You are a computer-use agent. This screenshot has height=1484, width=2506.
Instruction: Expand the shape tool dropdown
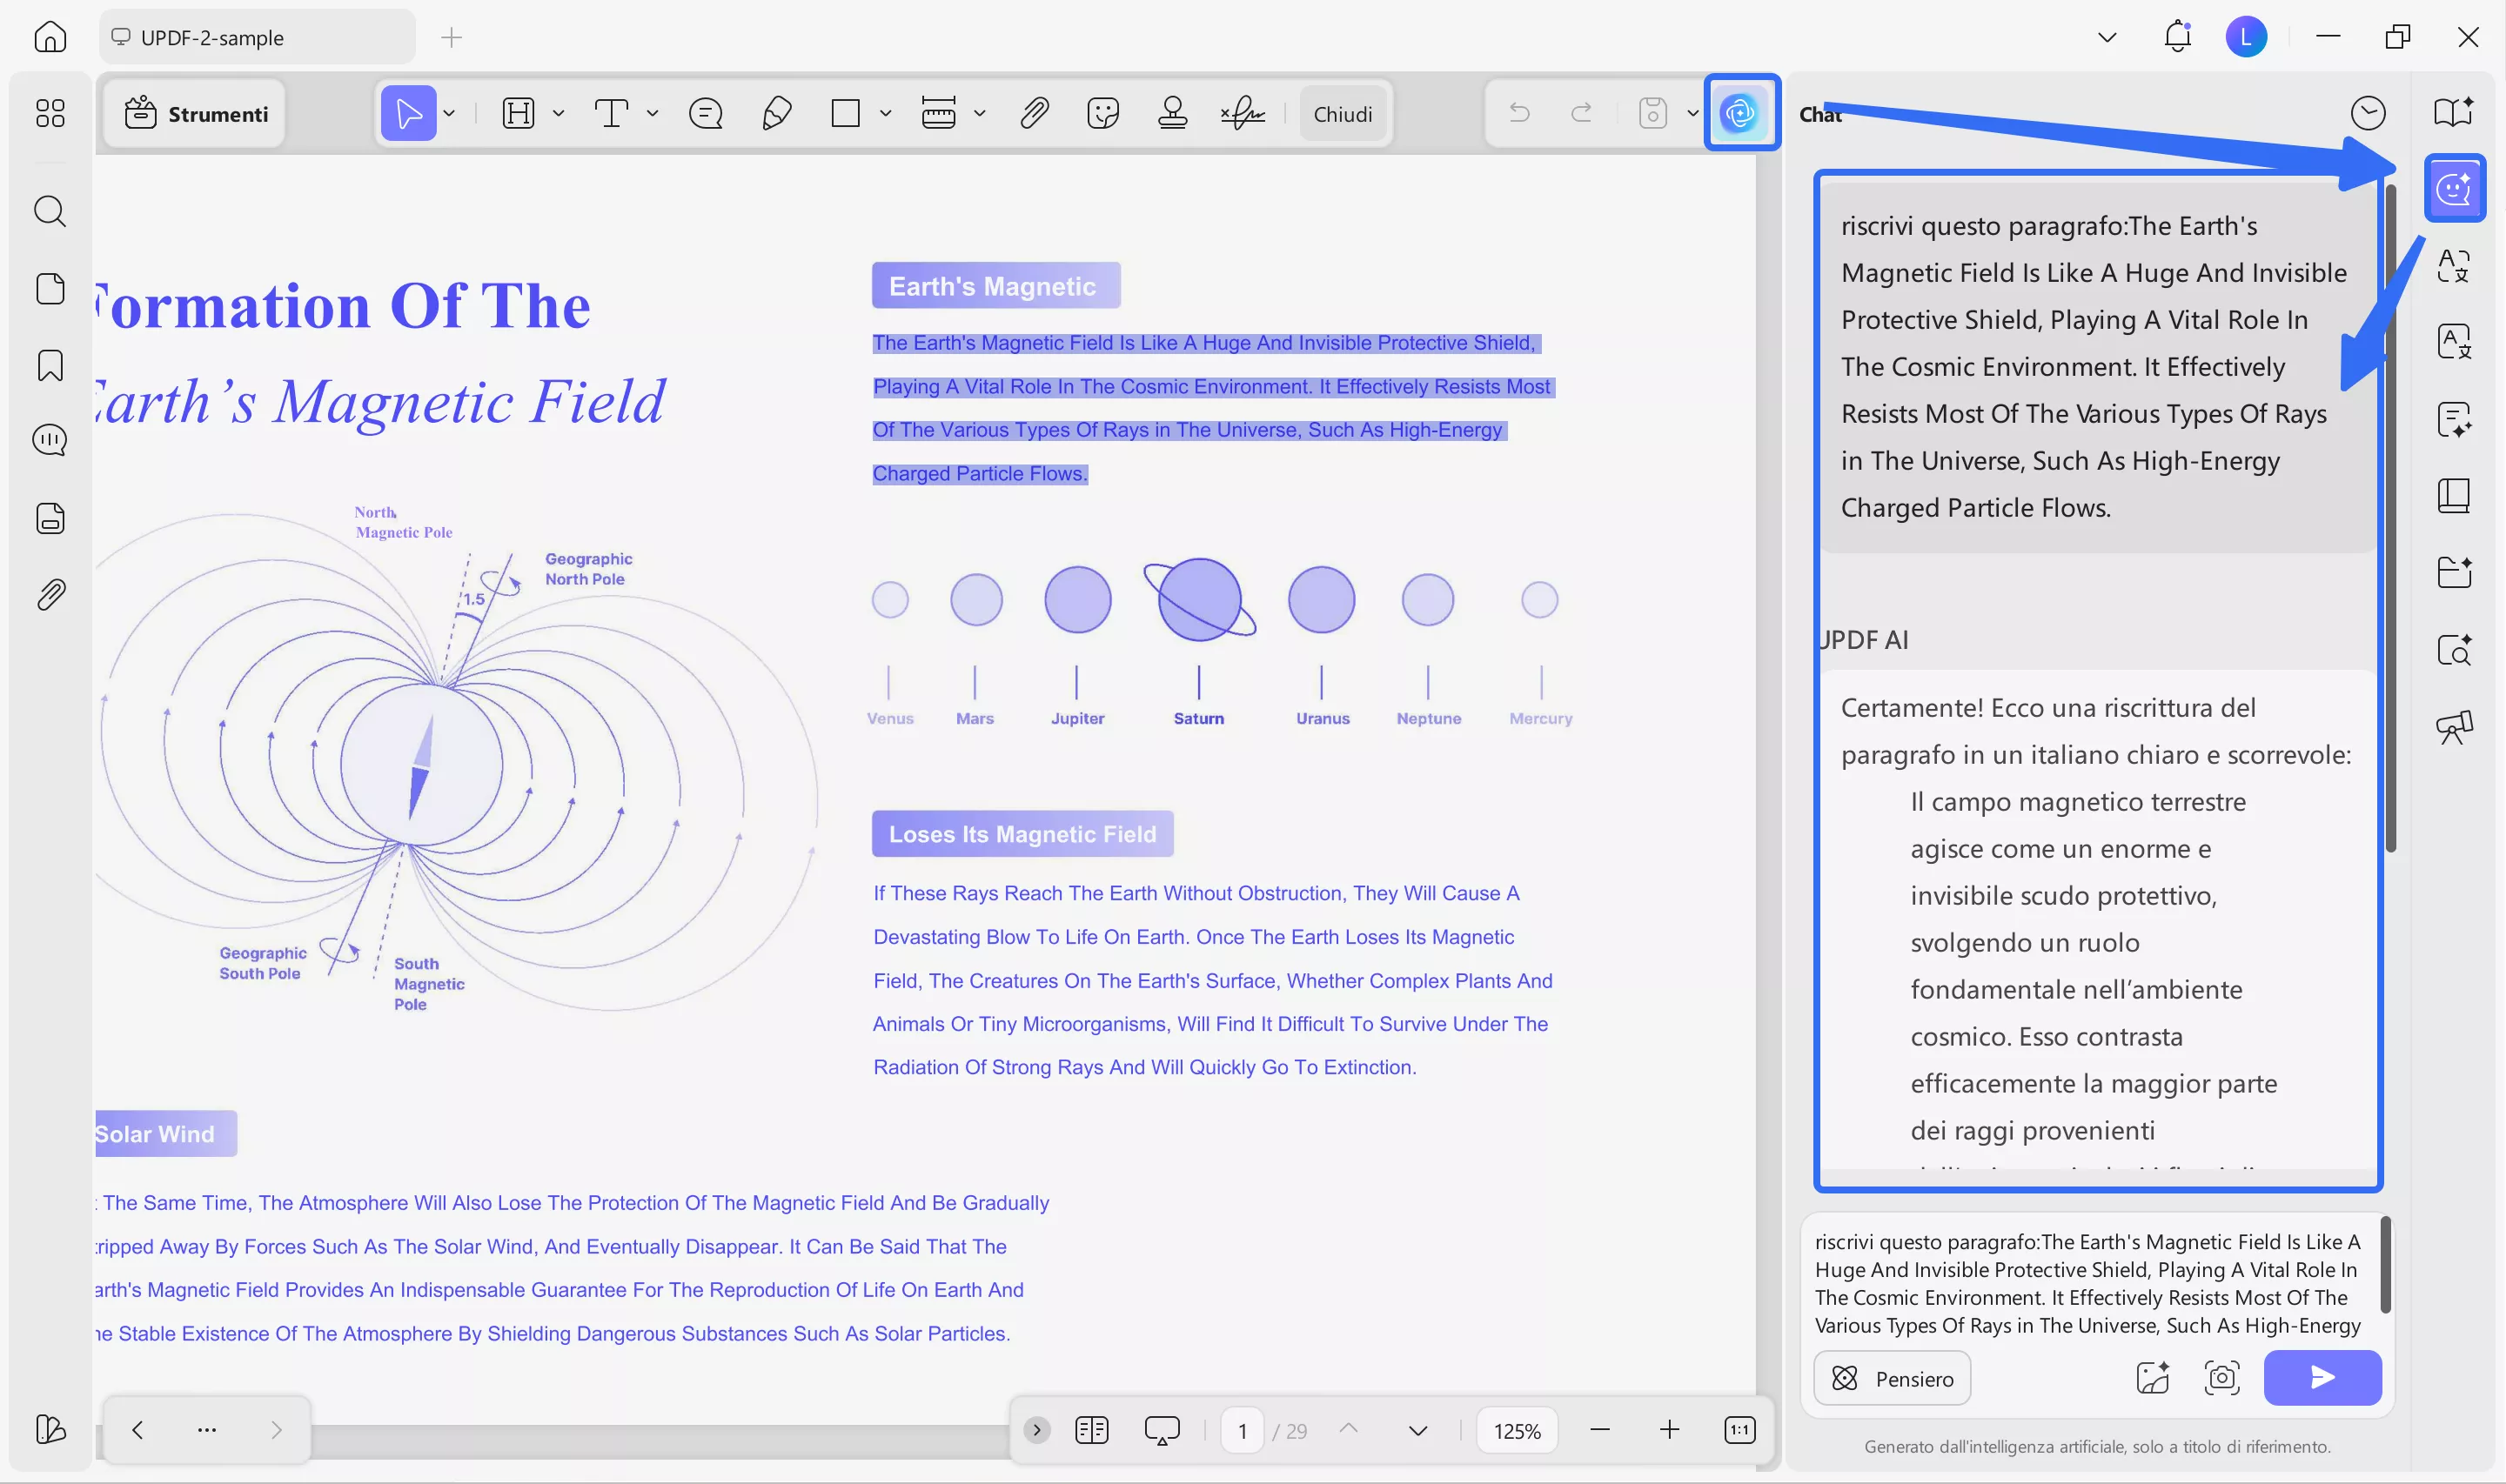[x=886, y=113]
